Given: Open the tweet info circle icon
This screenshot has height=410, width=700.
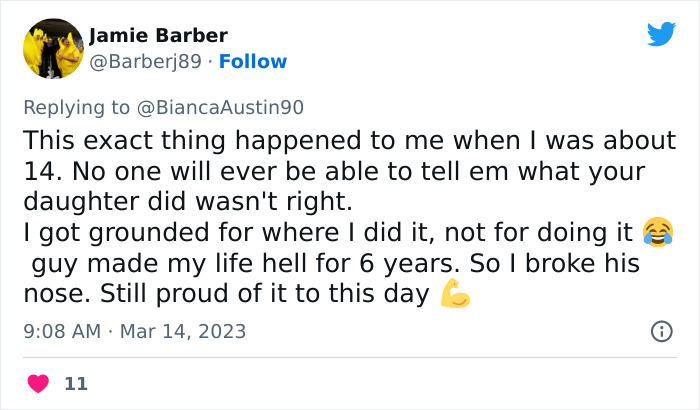Looking at the screenshot, I should [x=661, y=331].
